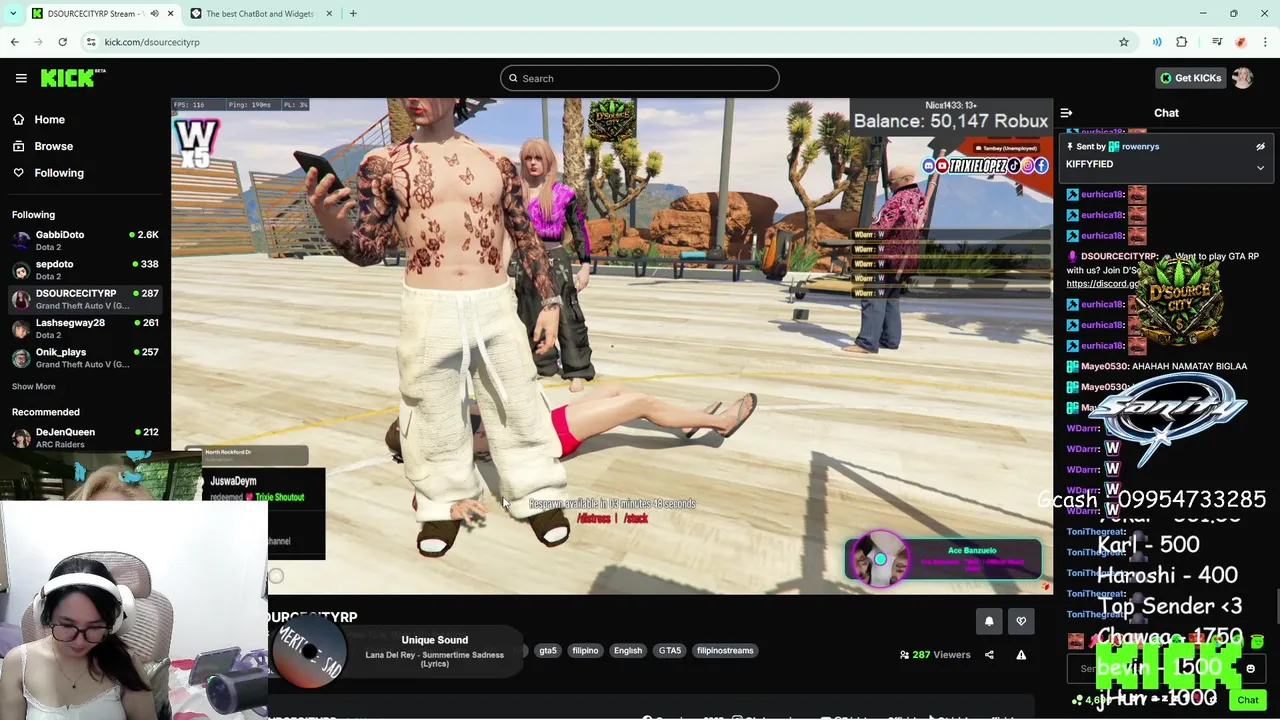This screenshot has height=720, width=1280.
Task: Open the discord link in chat
Action: (1103, 284)
